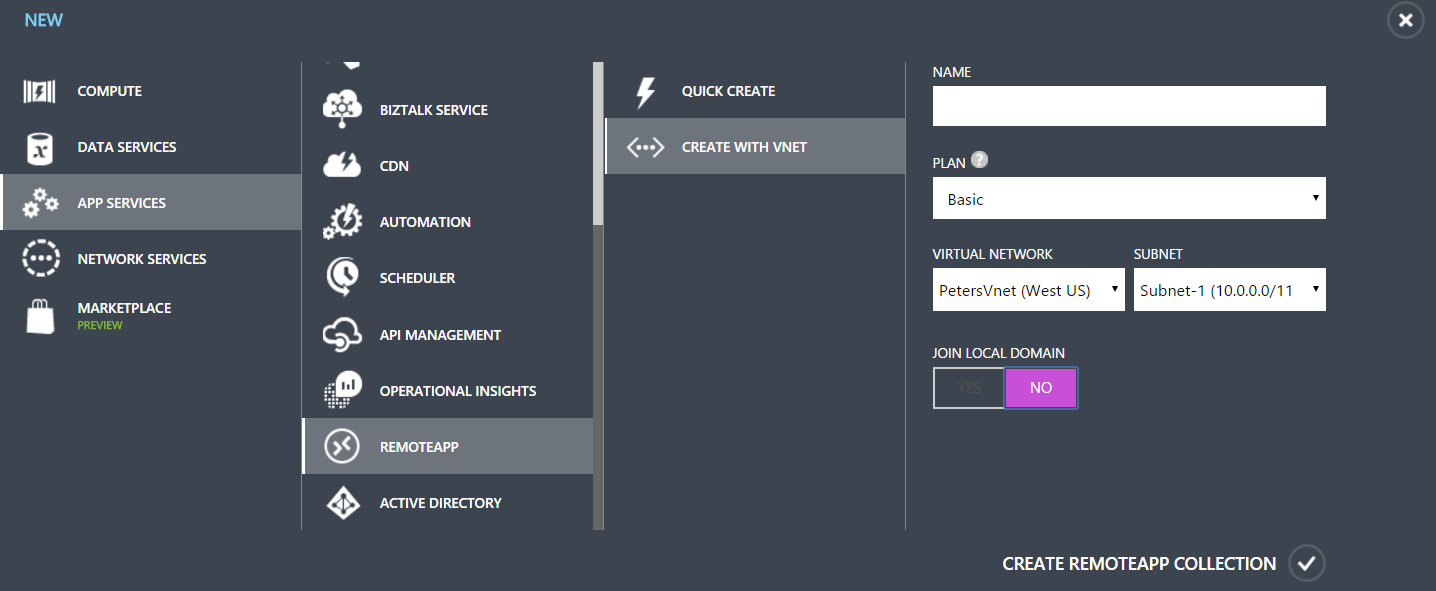
Task: Choose the CDN service label
Action: 394,166
